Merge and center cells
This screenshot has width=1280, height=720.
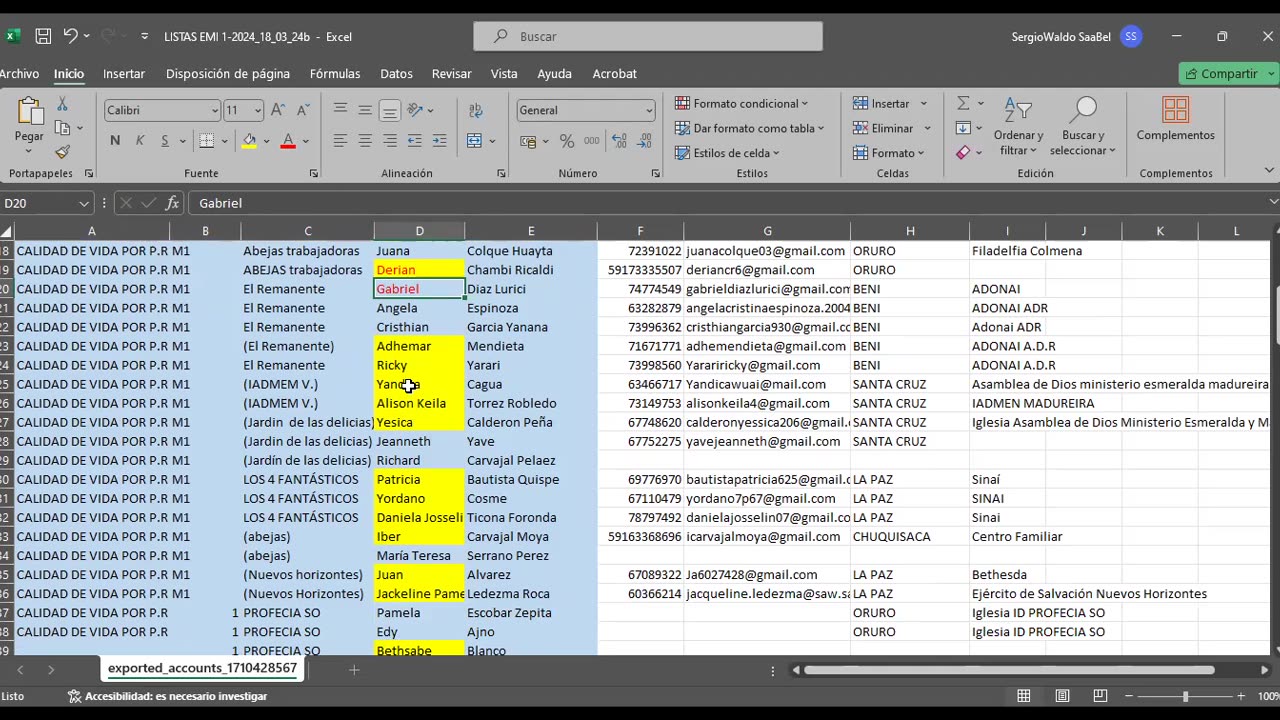click(475, 141)
